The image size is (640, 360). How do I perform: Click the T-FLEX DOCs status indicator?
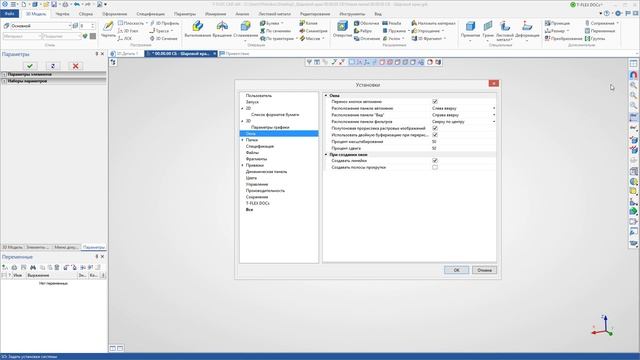point(586,4)
